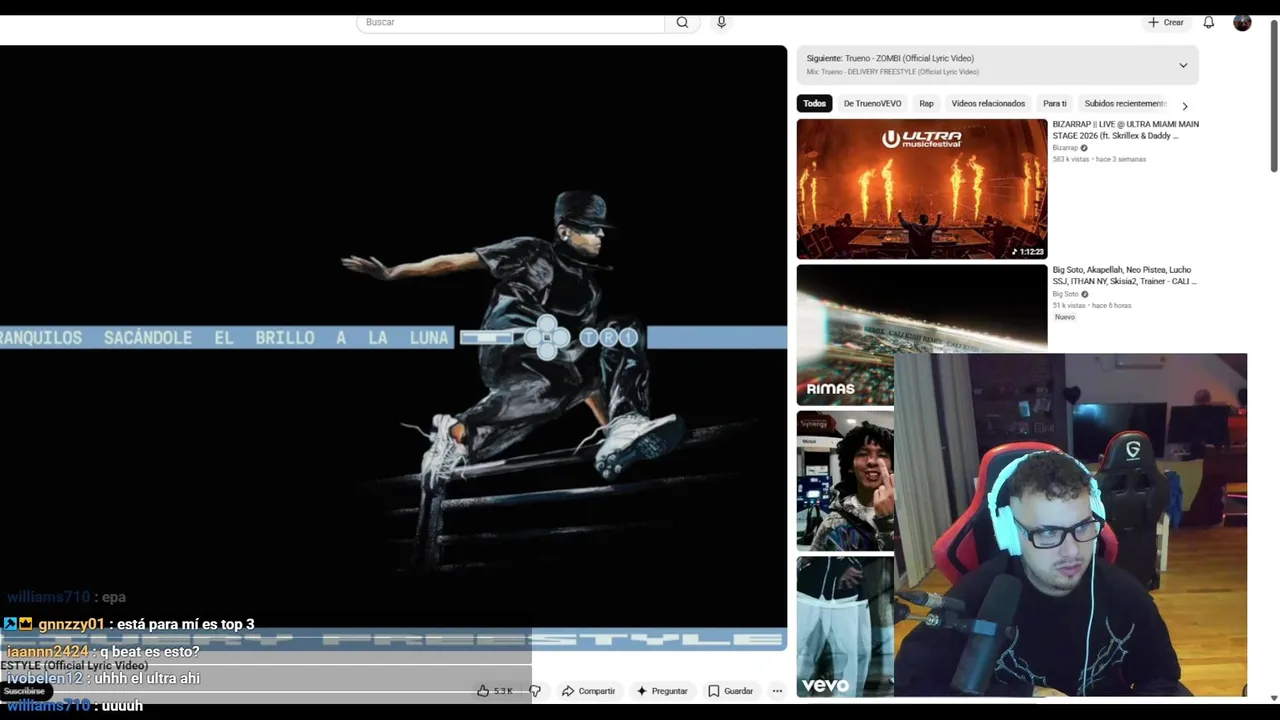Select the Videos relacionados chip
1280x720 pixels.
[988, 103]
